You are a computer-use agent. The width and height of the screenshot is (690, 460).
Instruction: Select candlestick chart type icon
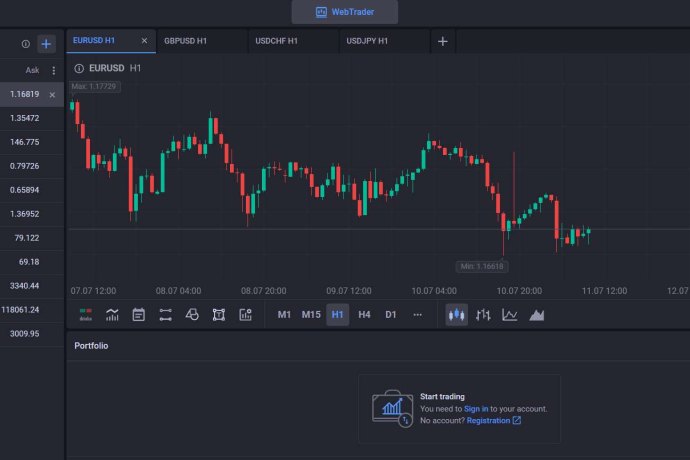[457, 315]
